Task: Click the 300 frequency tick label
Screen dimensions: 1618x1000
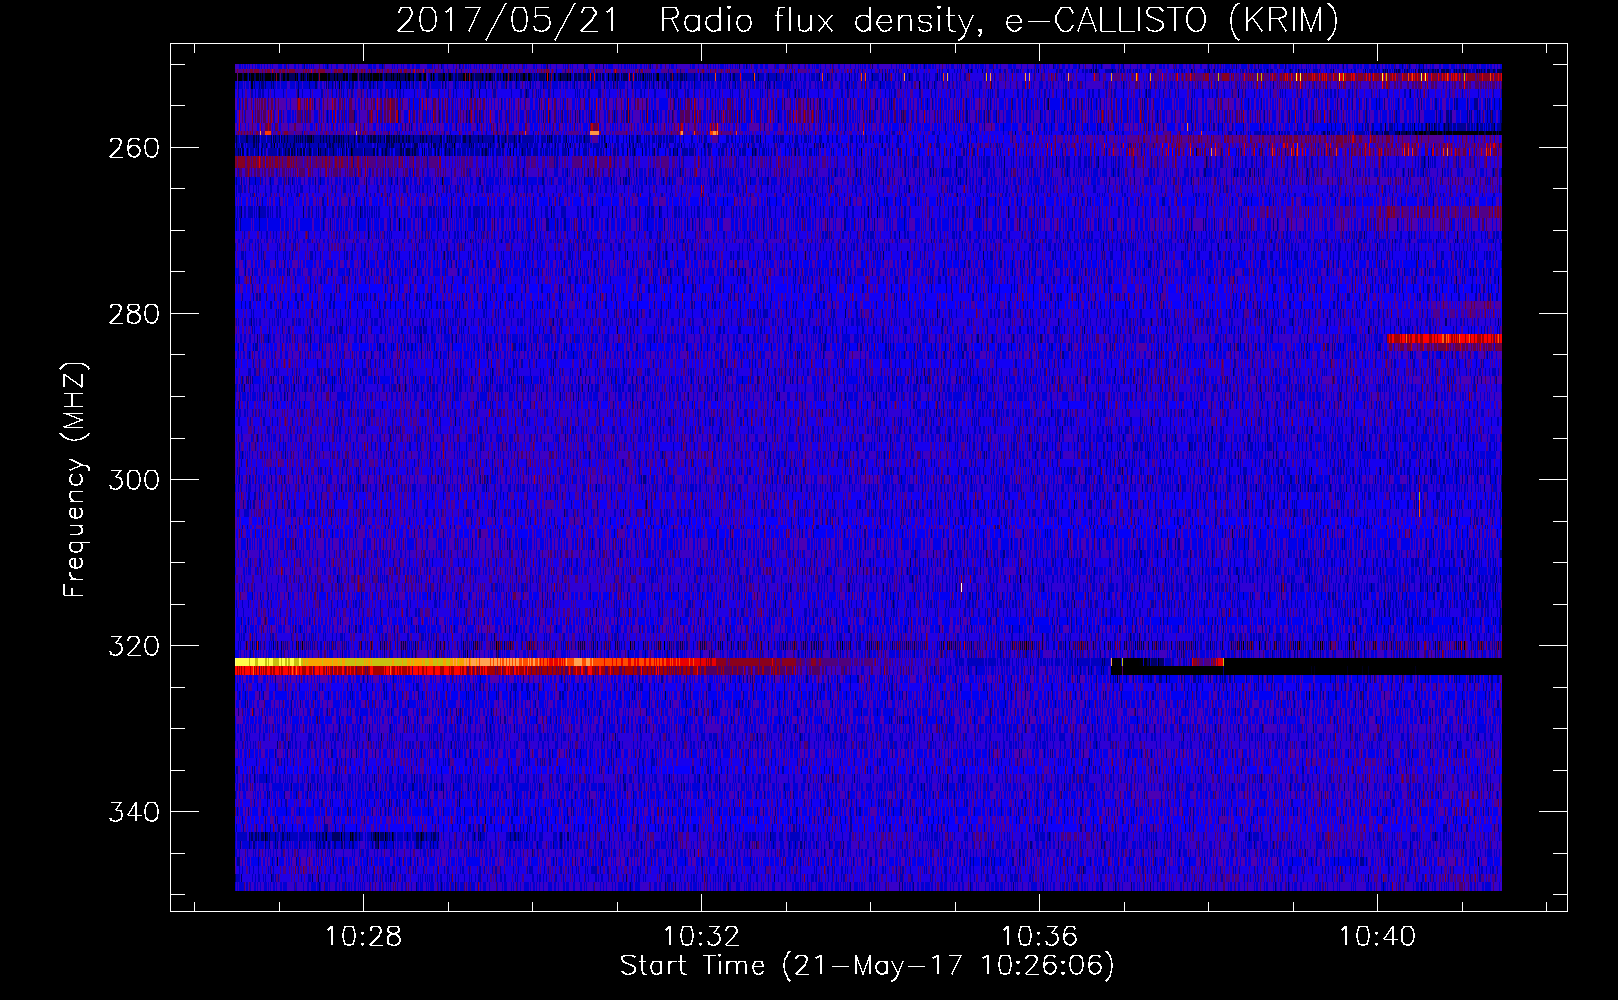Action: point(134,480)
